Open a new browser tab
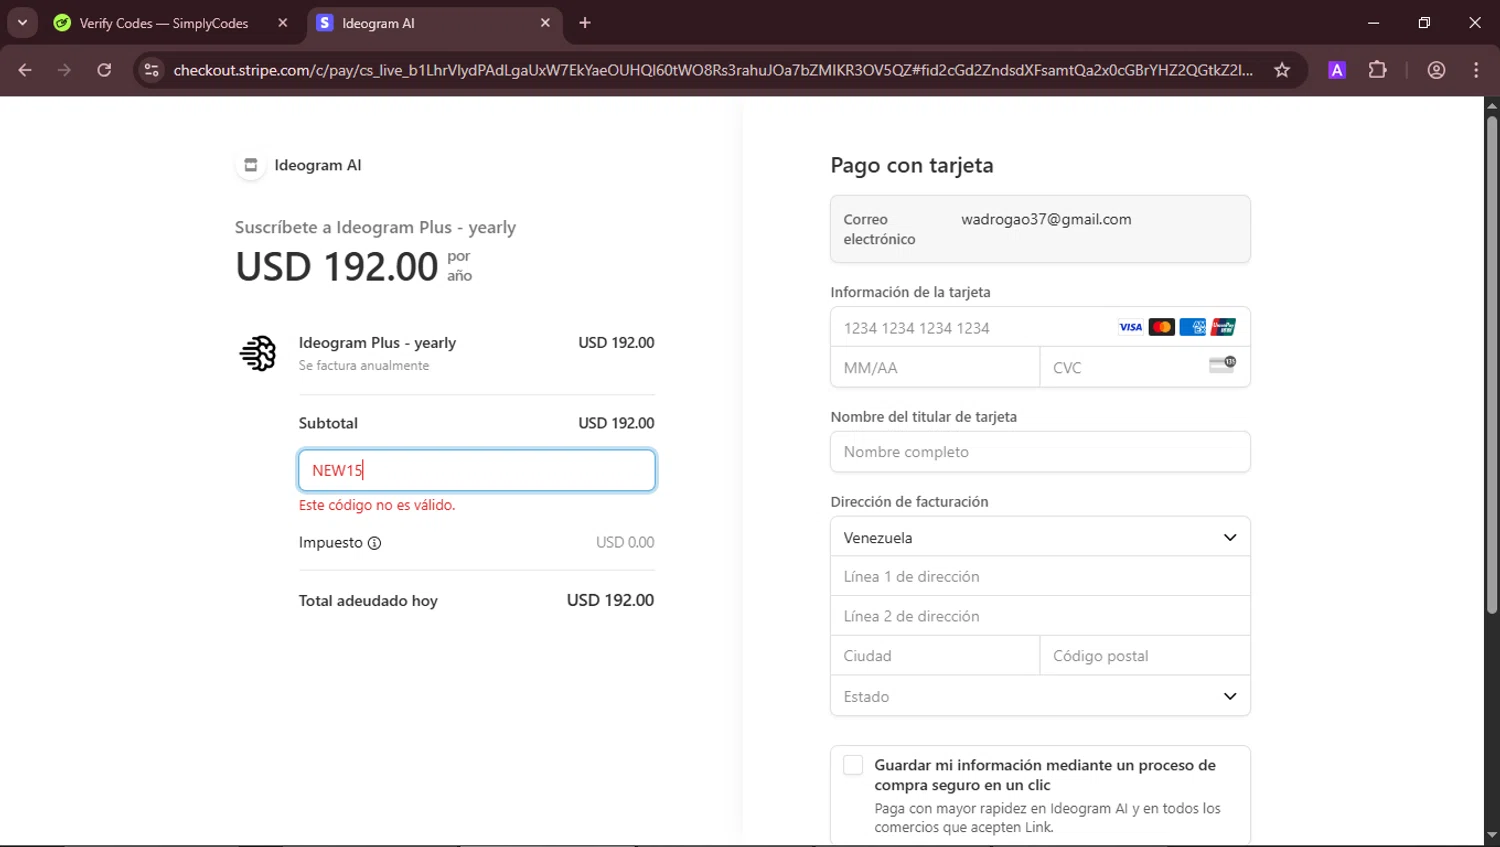1500x847 pixels. pyautogui.click(x=585, y=23)
